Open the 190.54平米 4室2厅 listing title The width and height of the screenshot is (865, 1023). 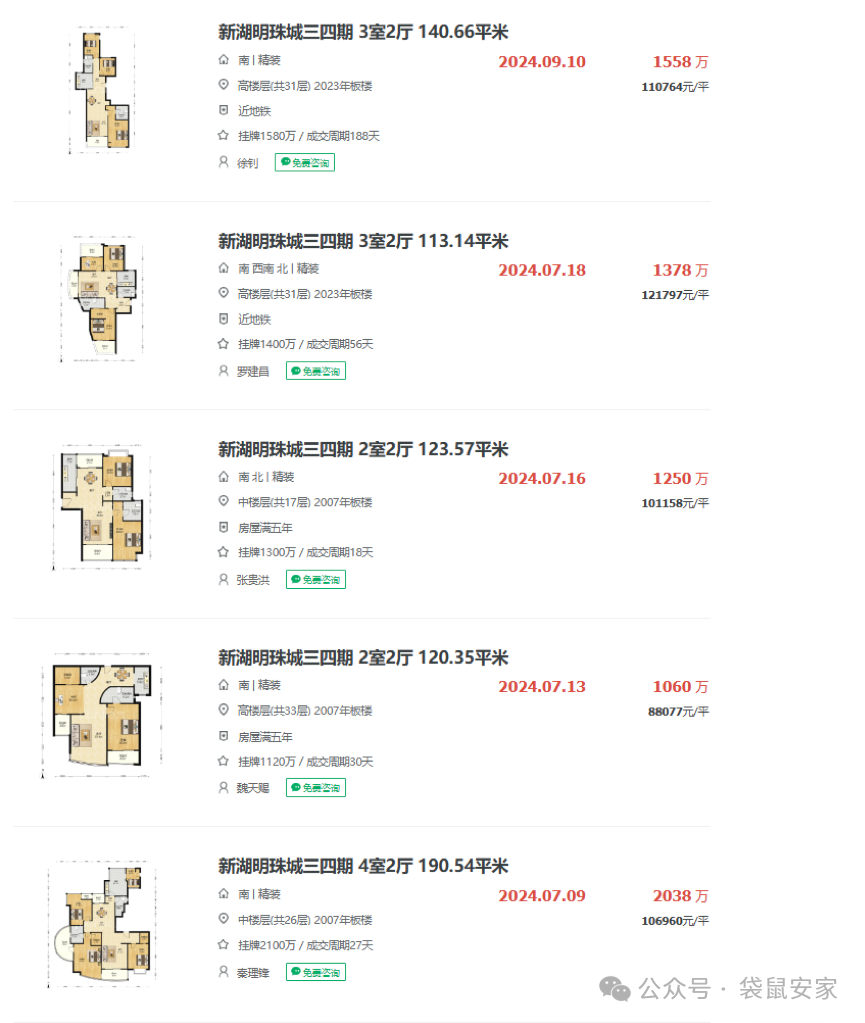click(363, 866)
